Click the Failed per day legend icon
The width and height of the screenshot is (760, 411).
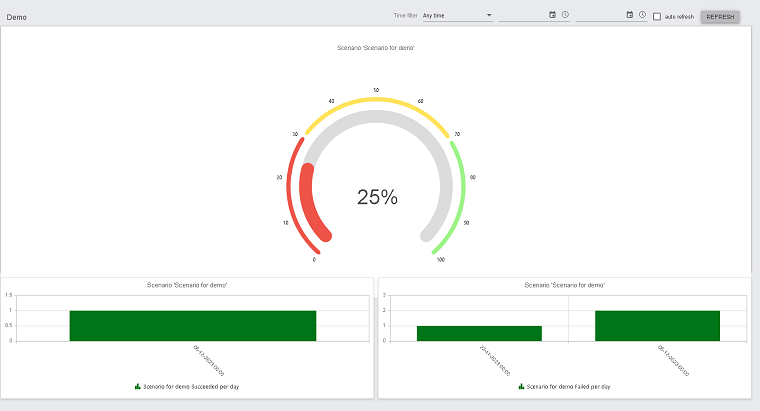click(x=521, y=386)
